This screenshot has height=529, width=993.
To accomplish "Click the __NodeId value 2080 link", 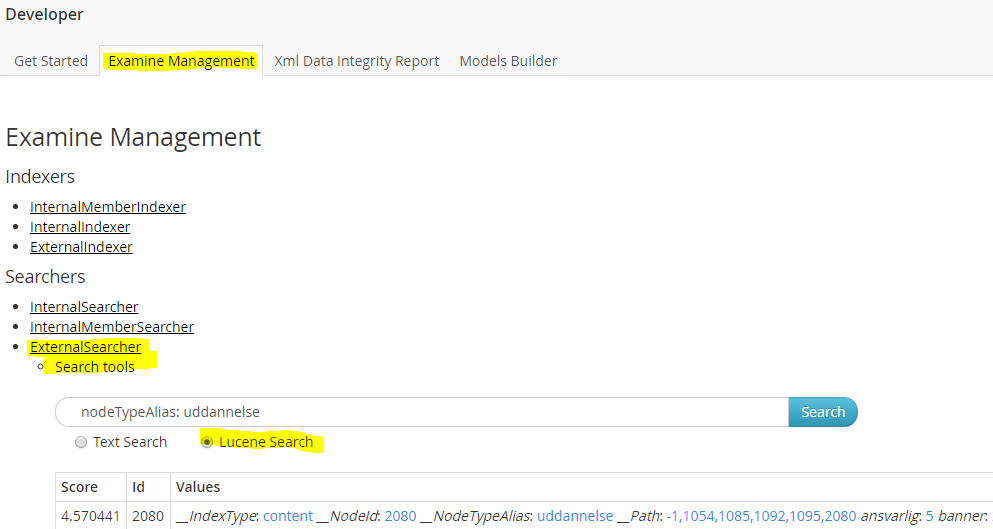I will (x=400, y=516).
